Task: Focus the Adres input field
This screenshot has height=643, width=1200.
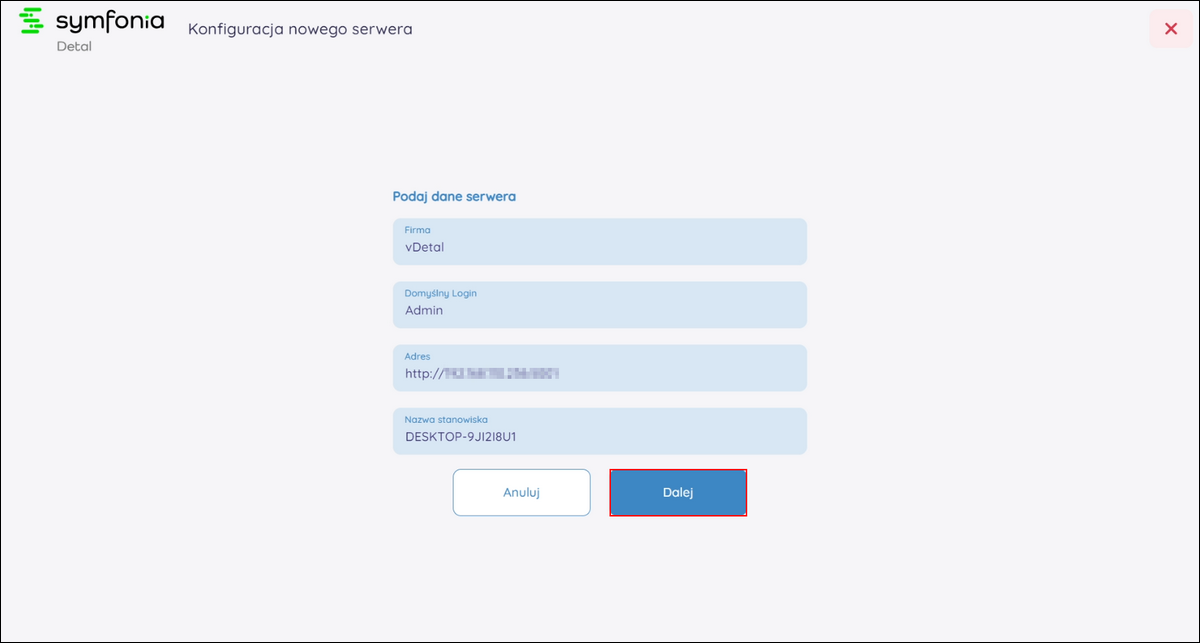Action: click(600, 368)
